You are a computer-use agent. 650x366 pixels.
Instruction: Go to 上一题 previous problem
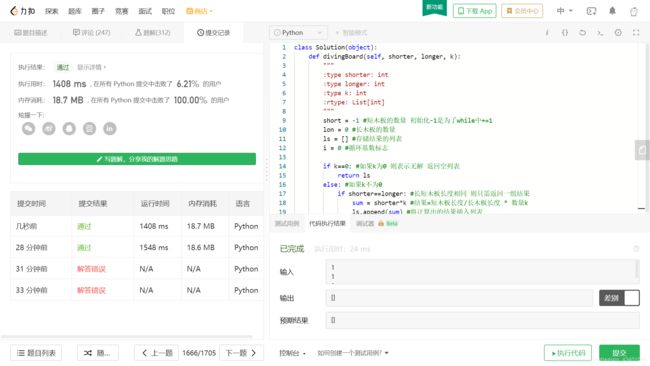157,353
